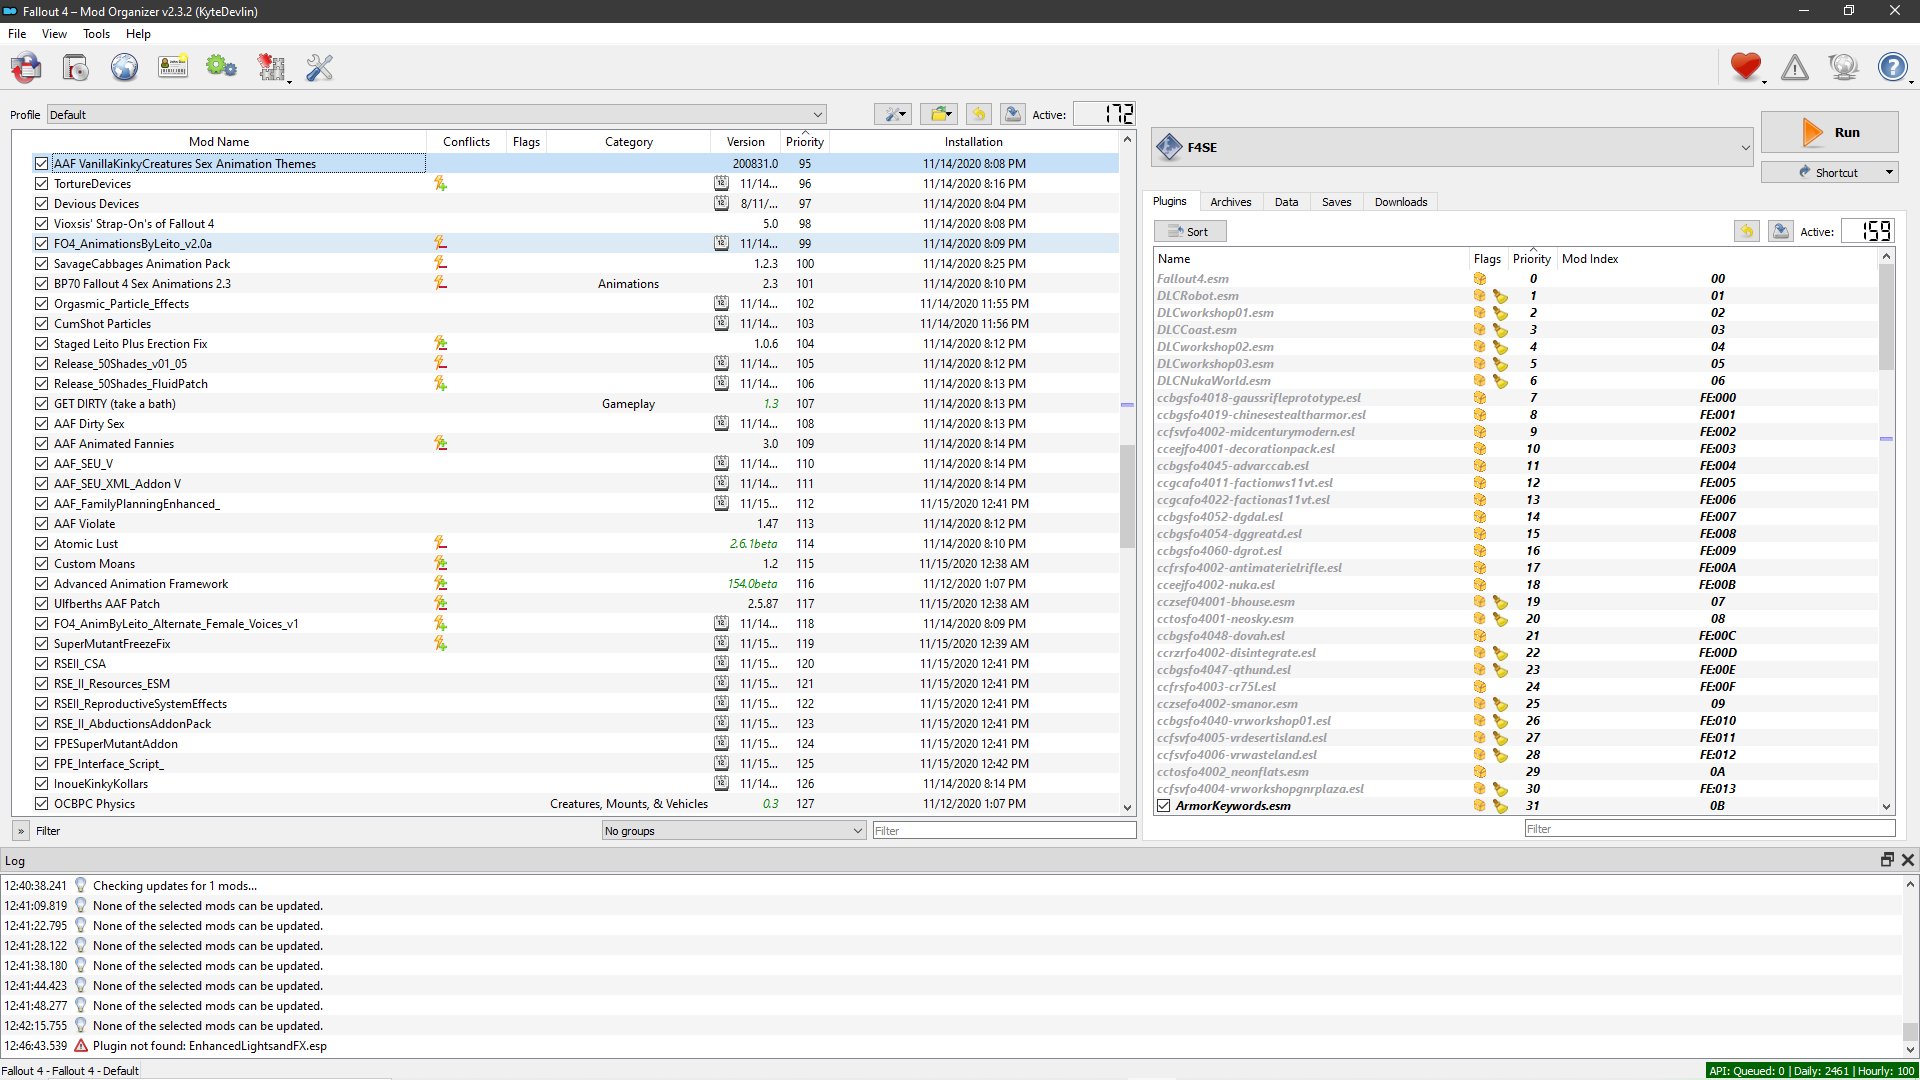
Task: Click conflict flag icon for TortureDevices
Action: point(440,184)
